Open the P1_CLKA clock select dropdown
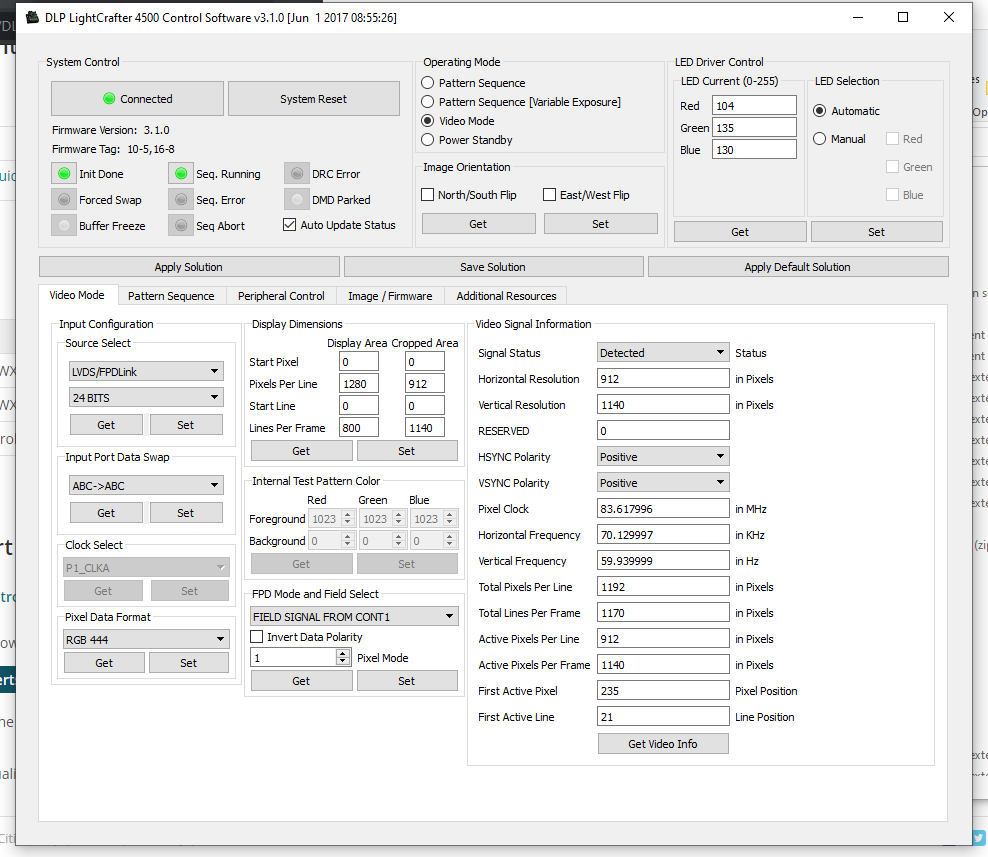This screenshot has width=988, height=857. pos(146,567)
